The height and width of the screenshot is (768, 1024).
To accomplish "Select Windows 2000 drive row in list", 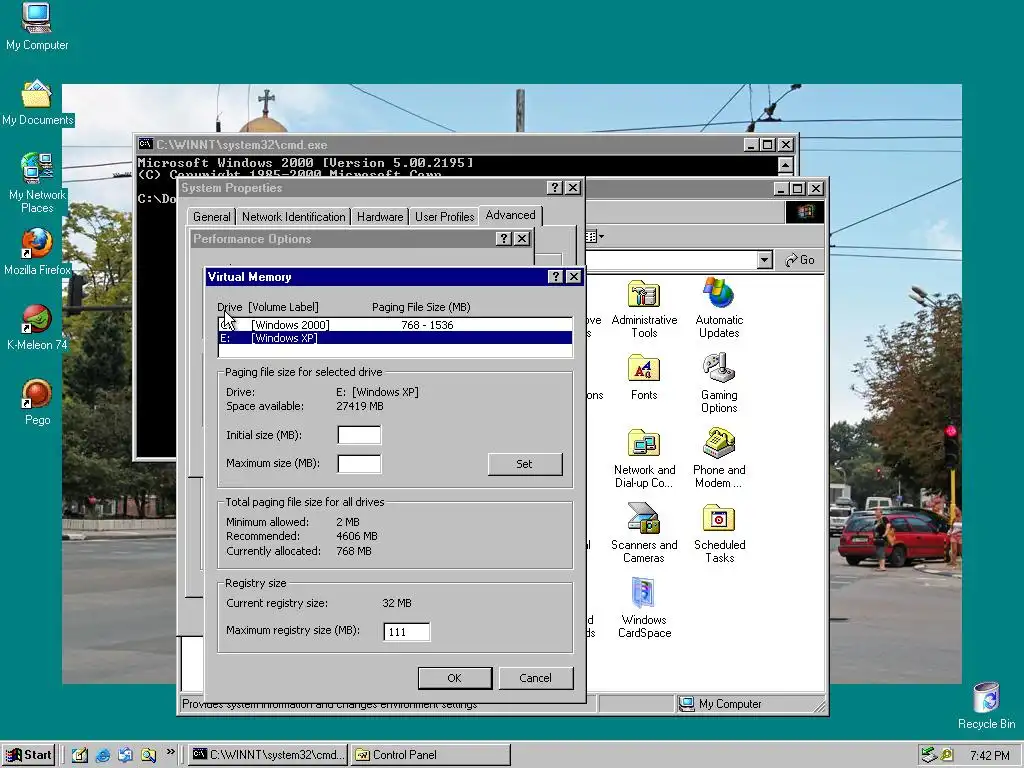I will click(x=395, y=325).
